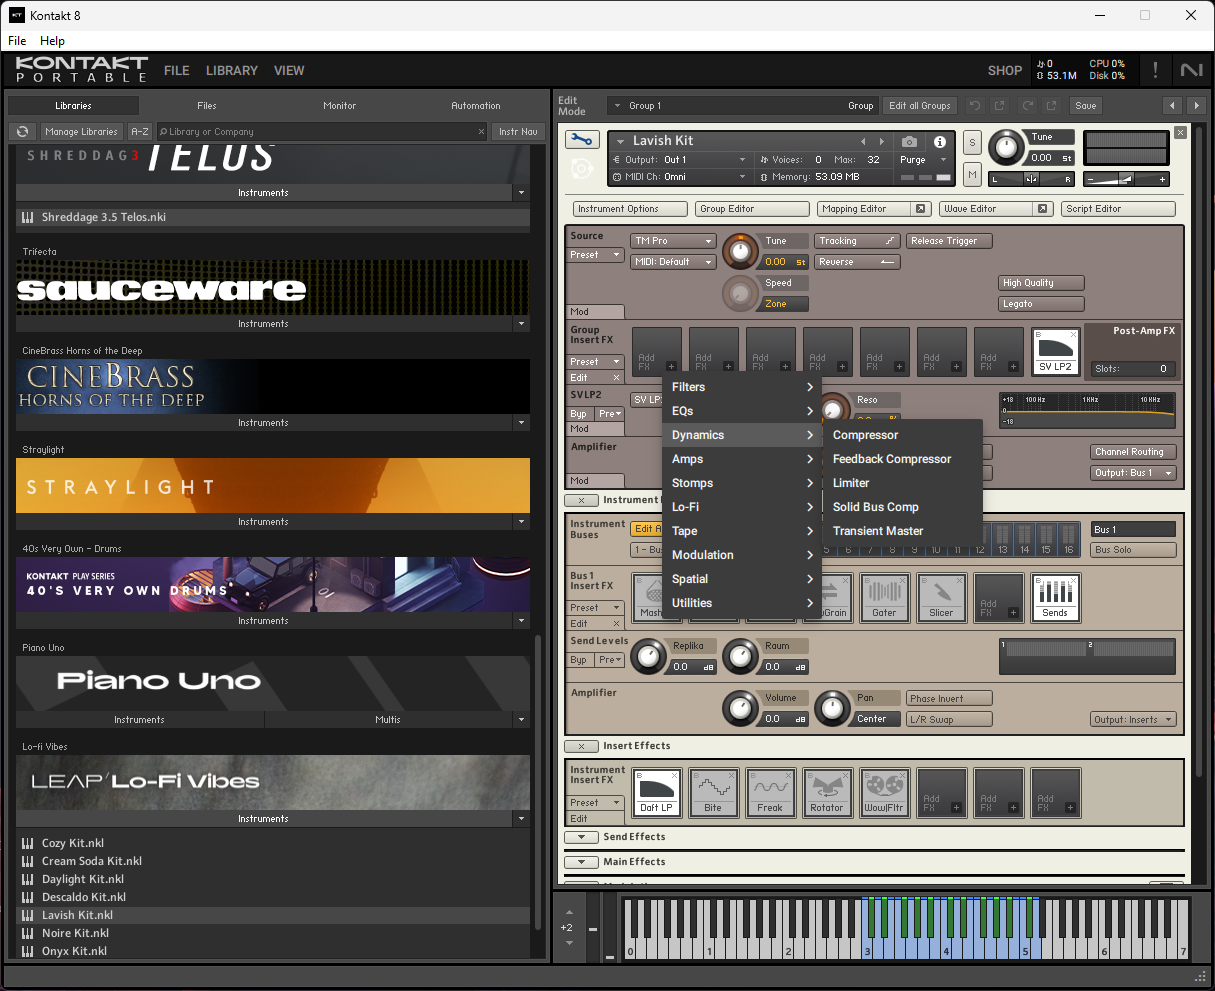The image size is (1215, 991).
Task: Select the Bite insert effect
Action: tap(713, 792)
